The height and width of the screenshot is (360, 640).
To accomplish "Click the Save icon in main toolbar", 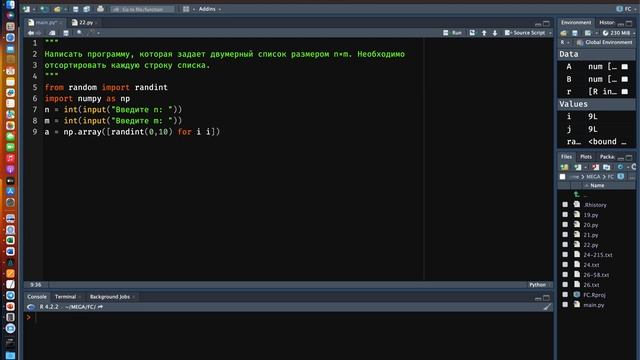I will (76, 9).
